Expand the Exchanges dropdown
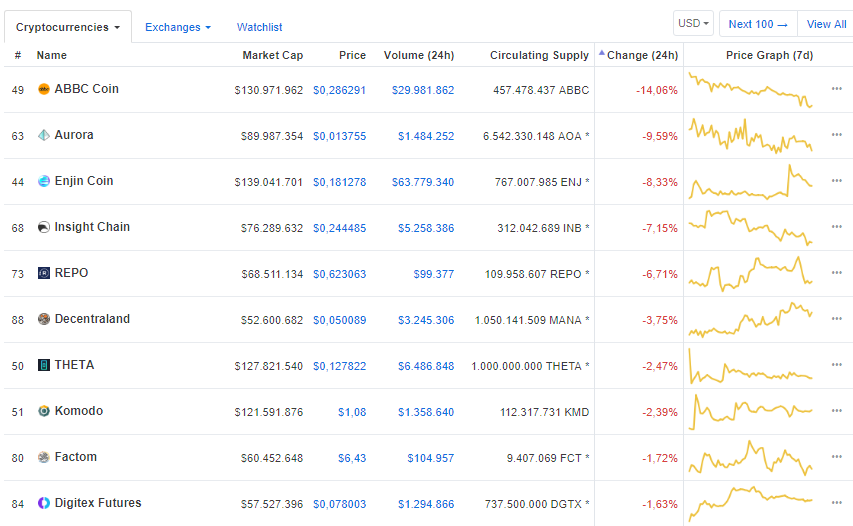Screen dimensions: 853x526 click(178, 27)
